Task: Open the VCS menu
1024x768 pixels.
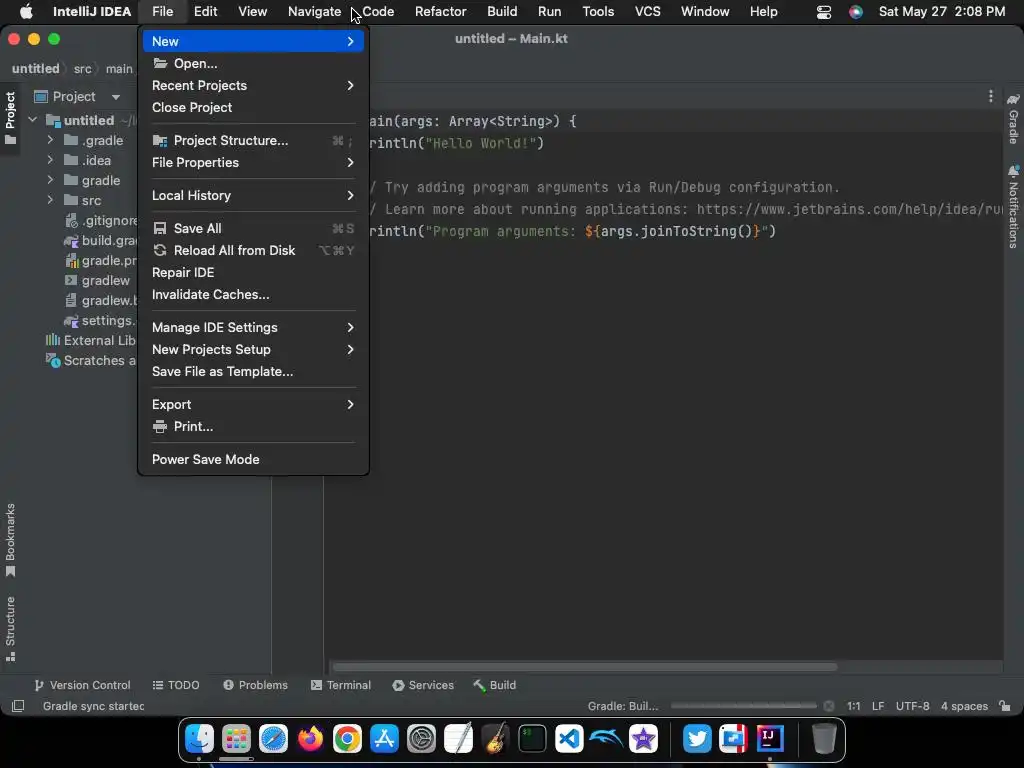Action: tap(647, 12)
